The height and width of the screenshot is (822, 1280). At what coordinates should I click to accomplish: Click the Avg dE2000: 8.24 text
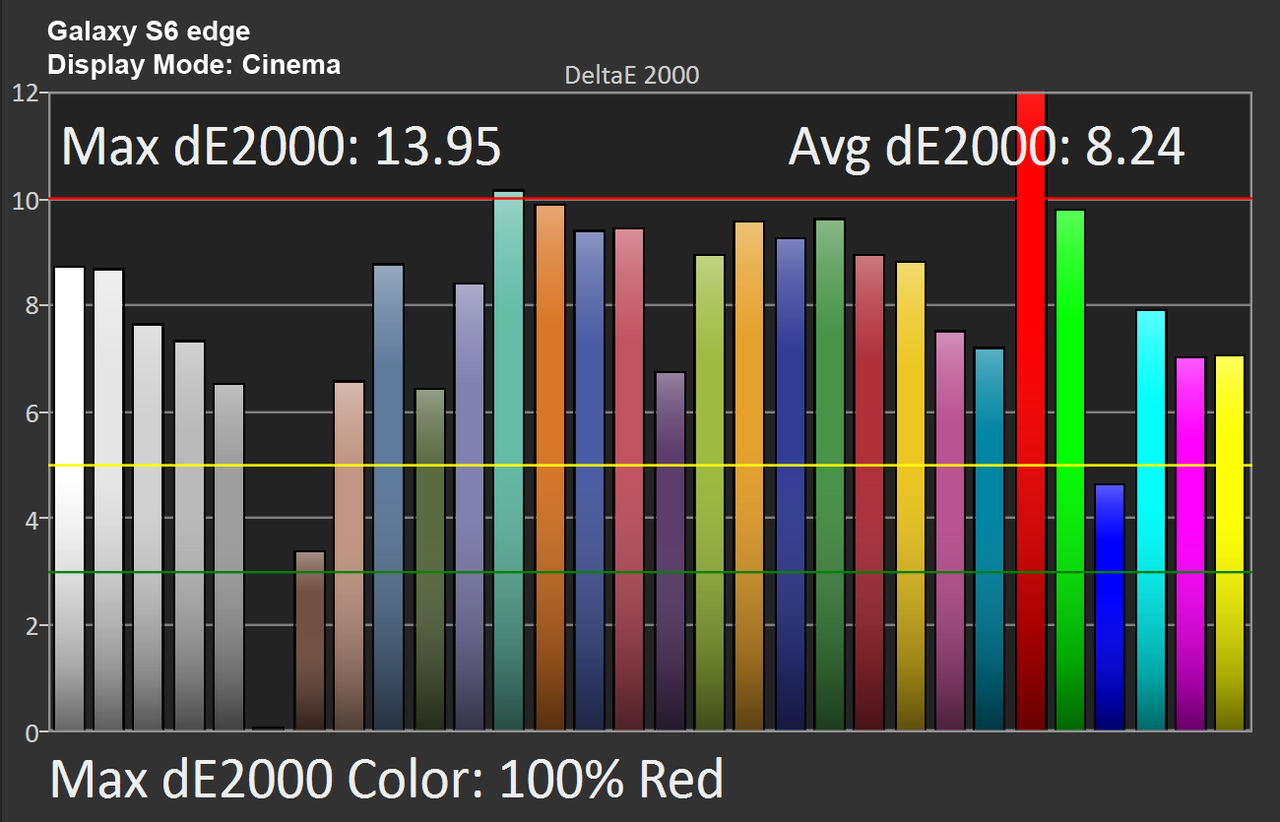point(987,148)
